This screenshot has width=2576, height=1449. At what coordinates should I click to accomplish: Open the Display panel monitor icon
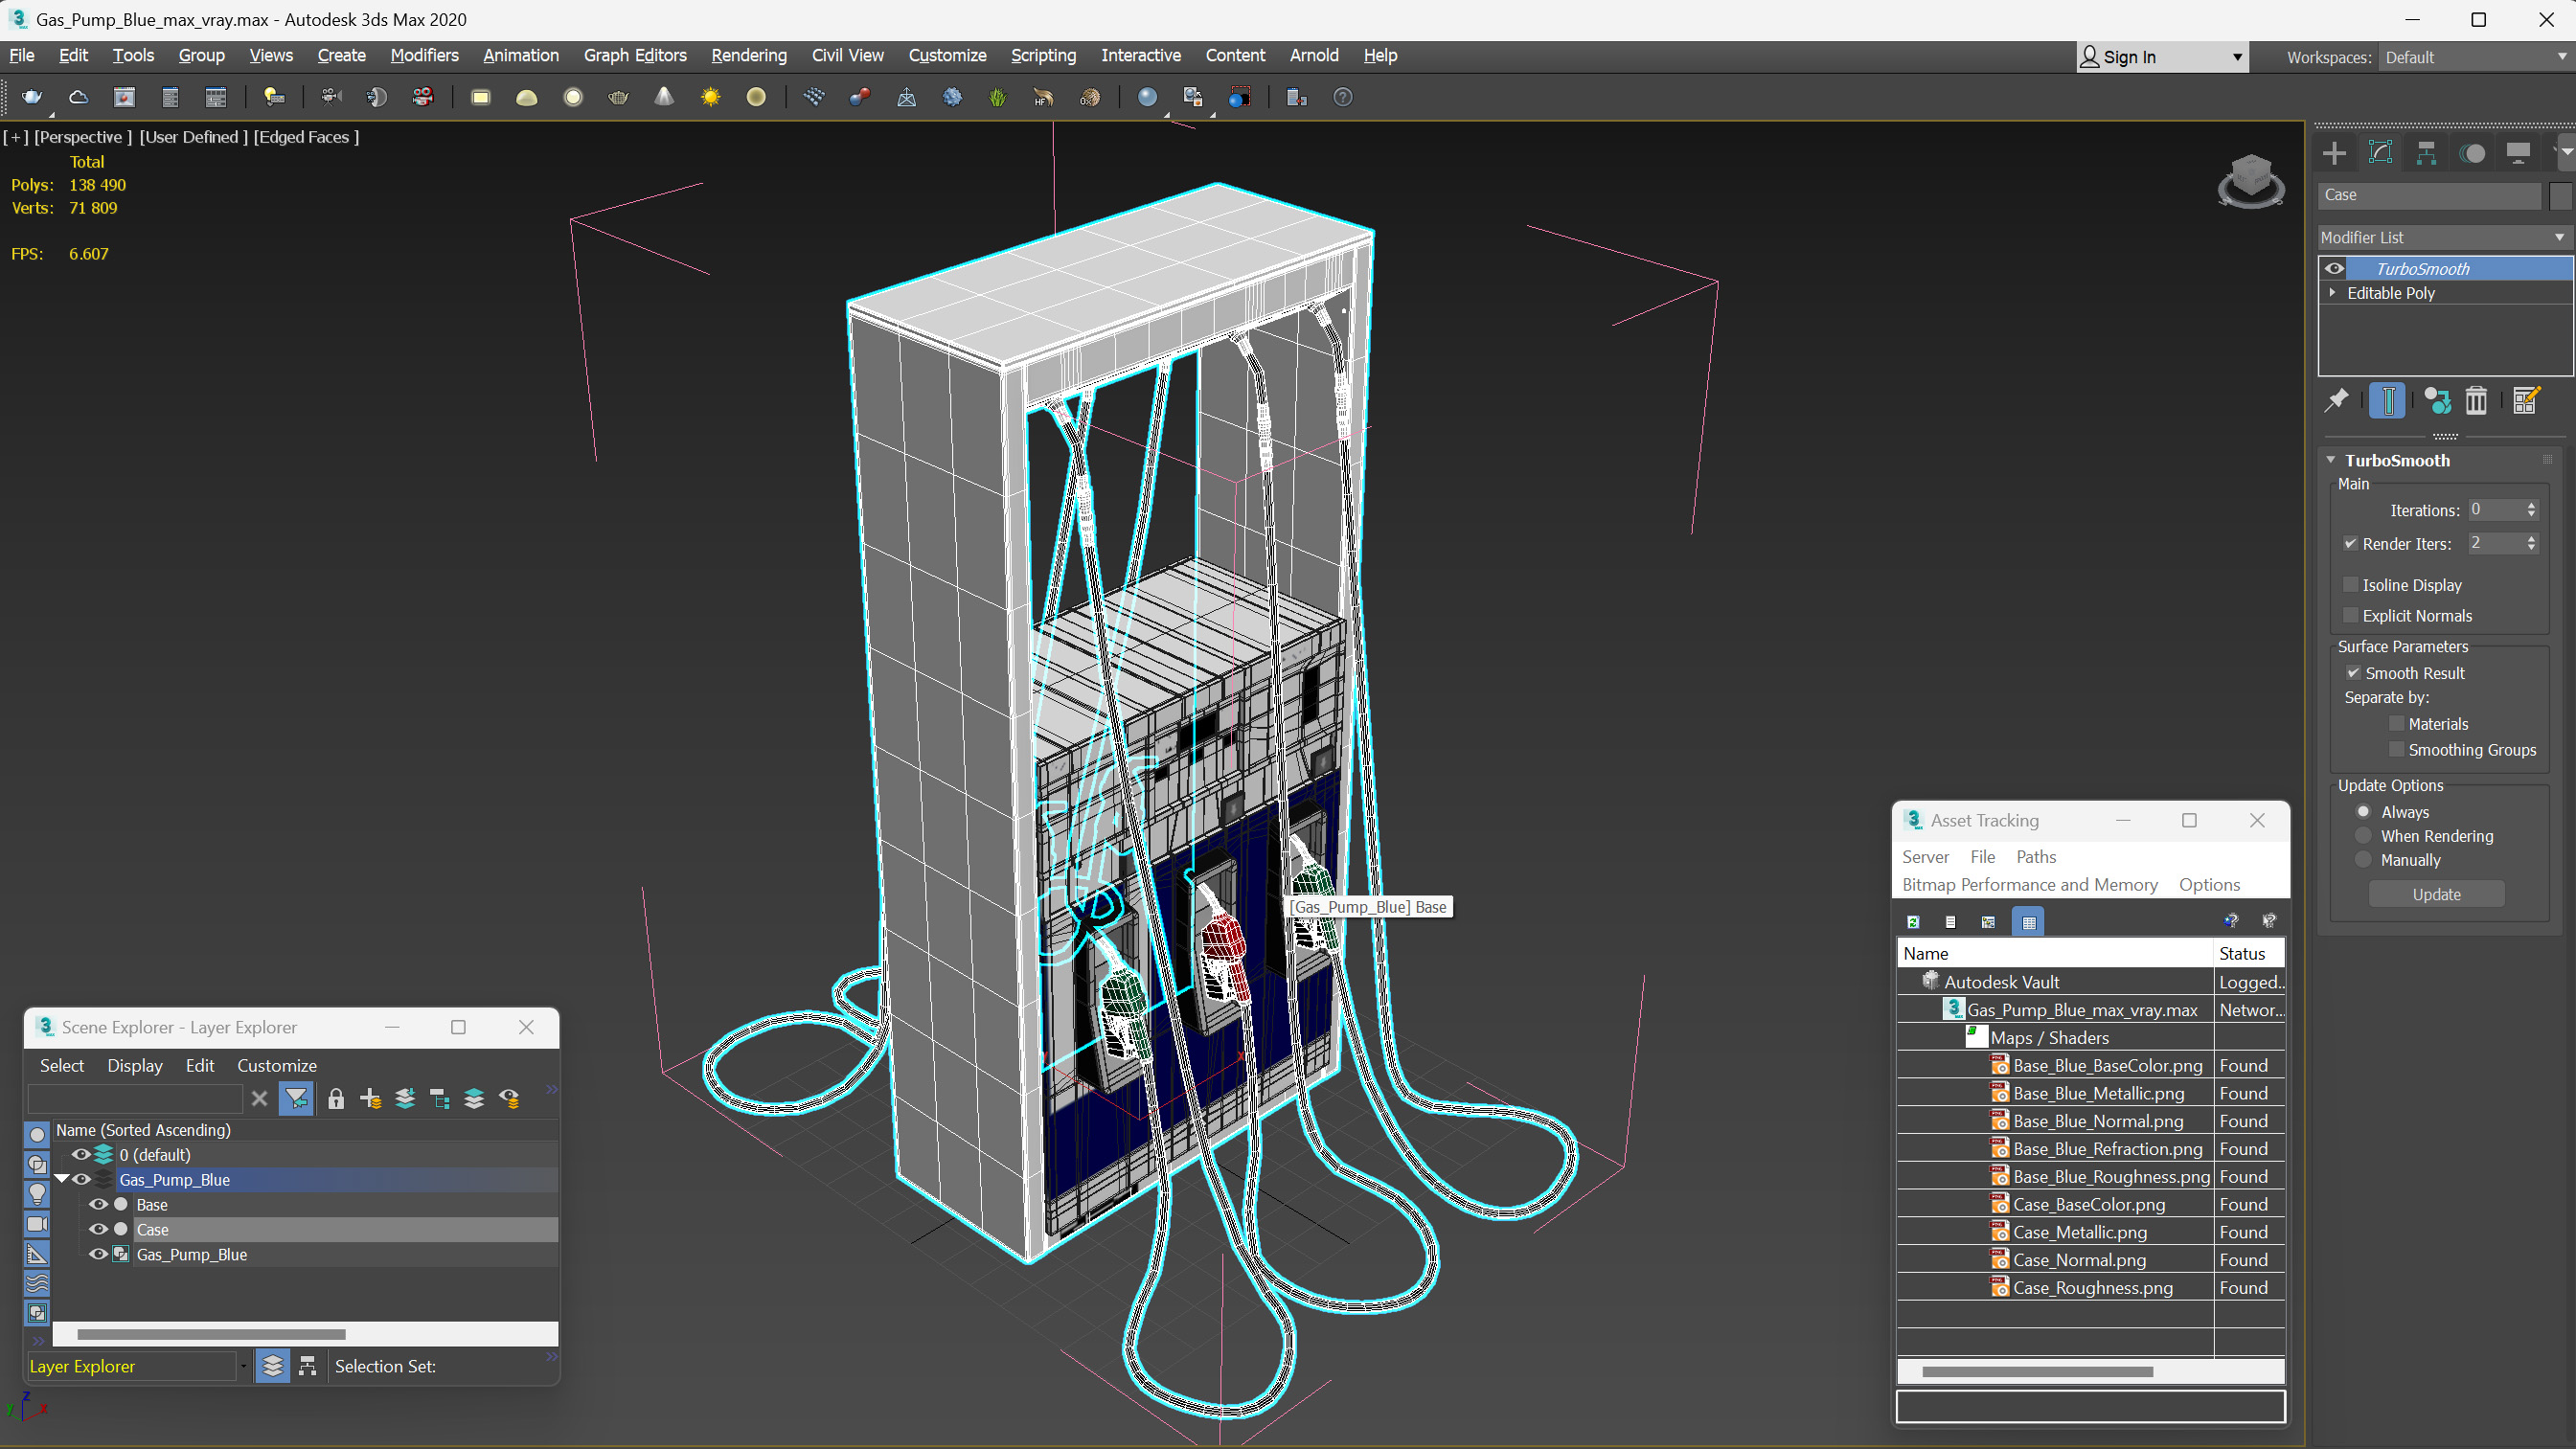[2518, 153]
